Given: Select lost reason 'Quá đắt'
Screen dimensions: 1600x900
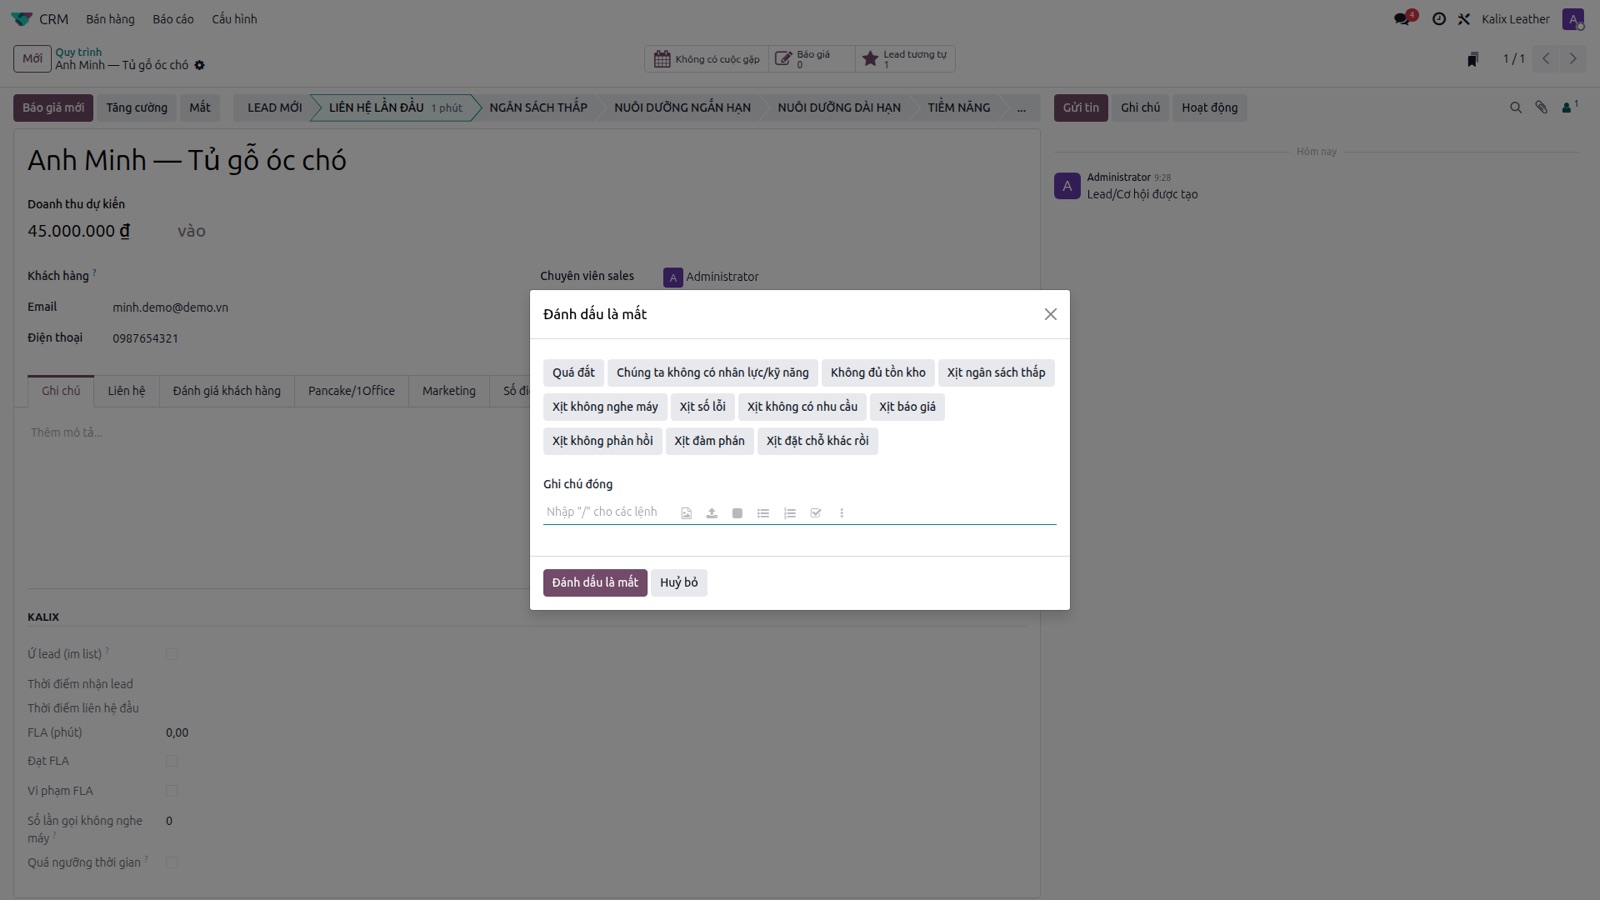Looking at the screenshot, I should pos(573,373).
